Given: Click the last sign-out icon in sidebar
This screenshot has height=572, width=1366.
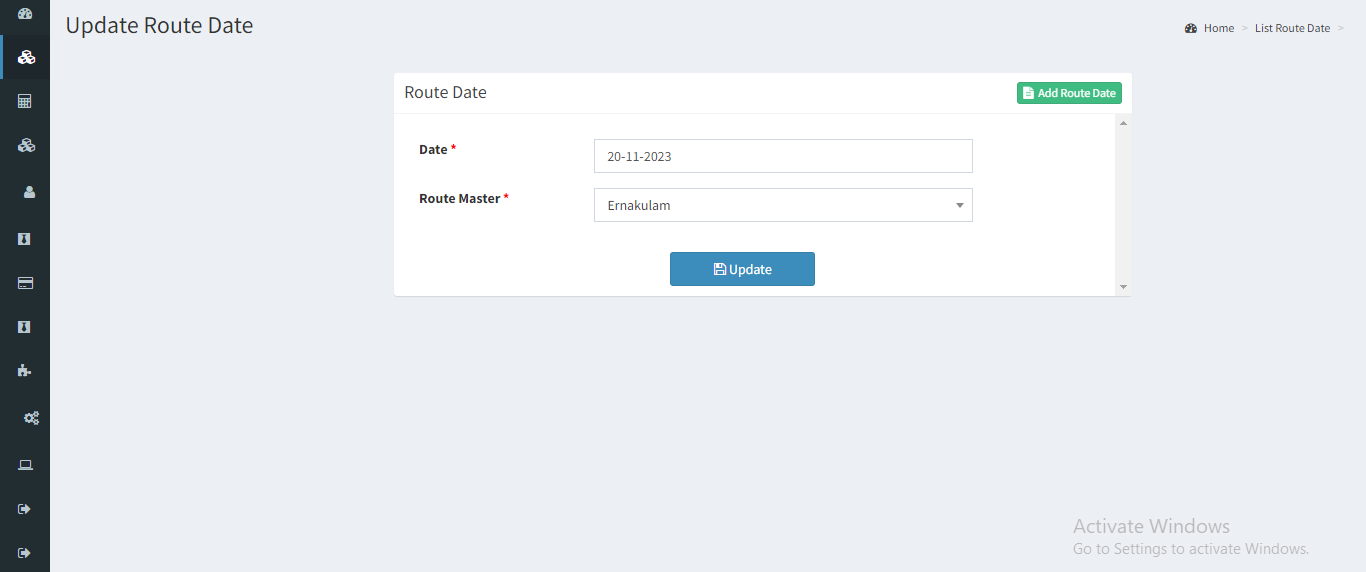Looking at the screenshot, I should coord(25,553).
